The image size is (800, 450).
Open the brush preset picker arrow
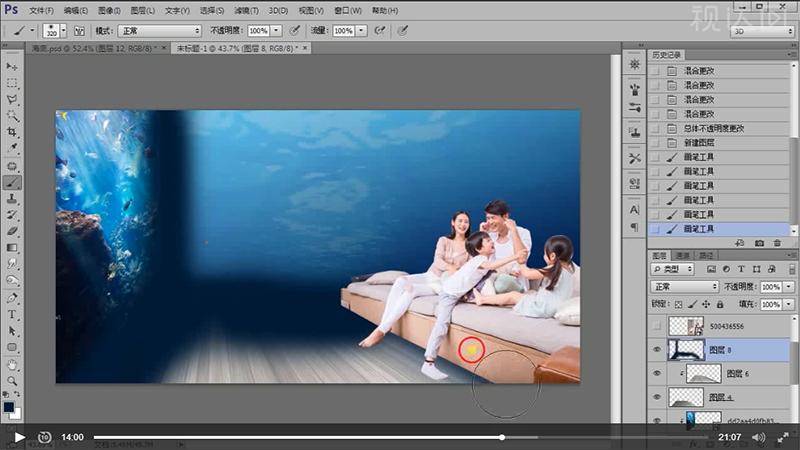(64, 31)
